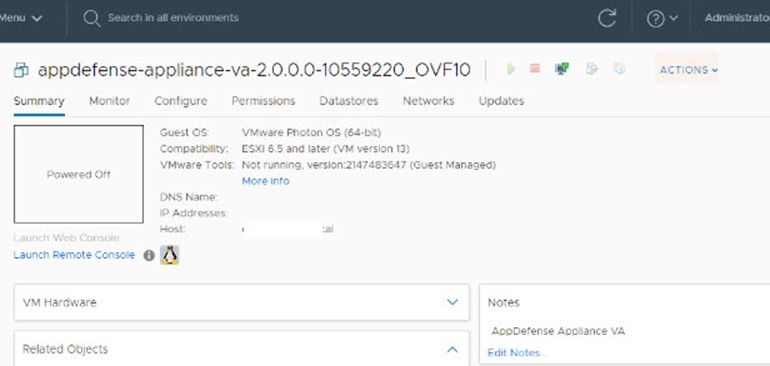Click the Take Snapshot icon
Screen dimensions: 770x366
click(x=619, y=69)
